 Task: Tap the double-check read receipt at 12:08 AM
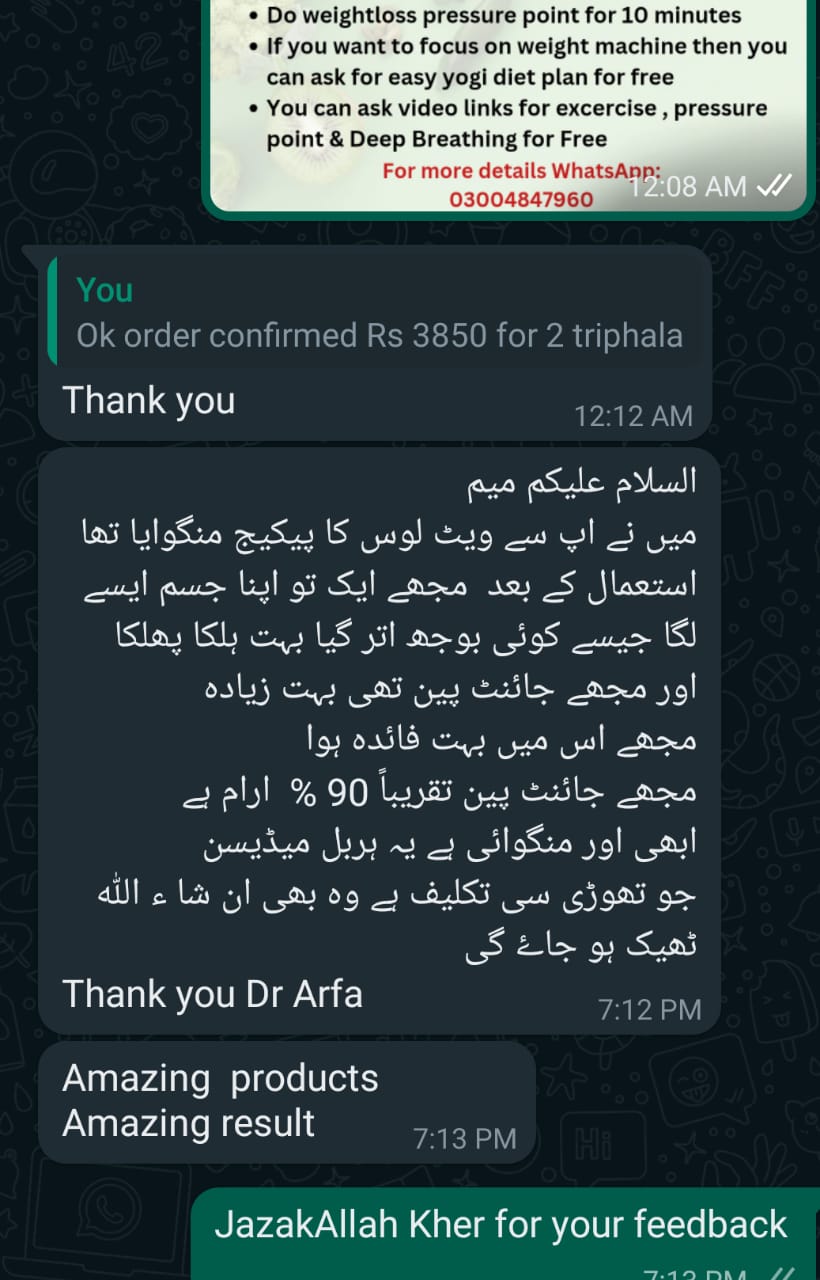click(x=774, y=186)
